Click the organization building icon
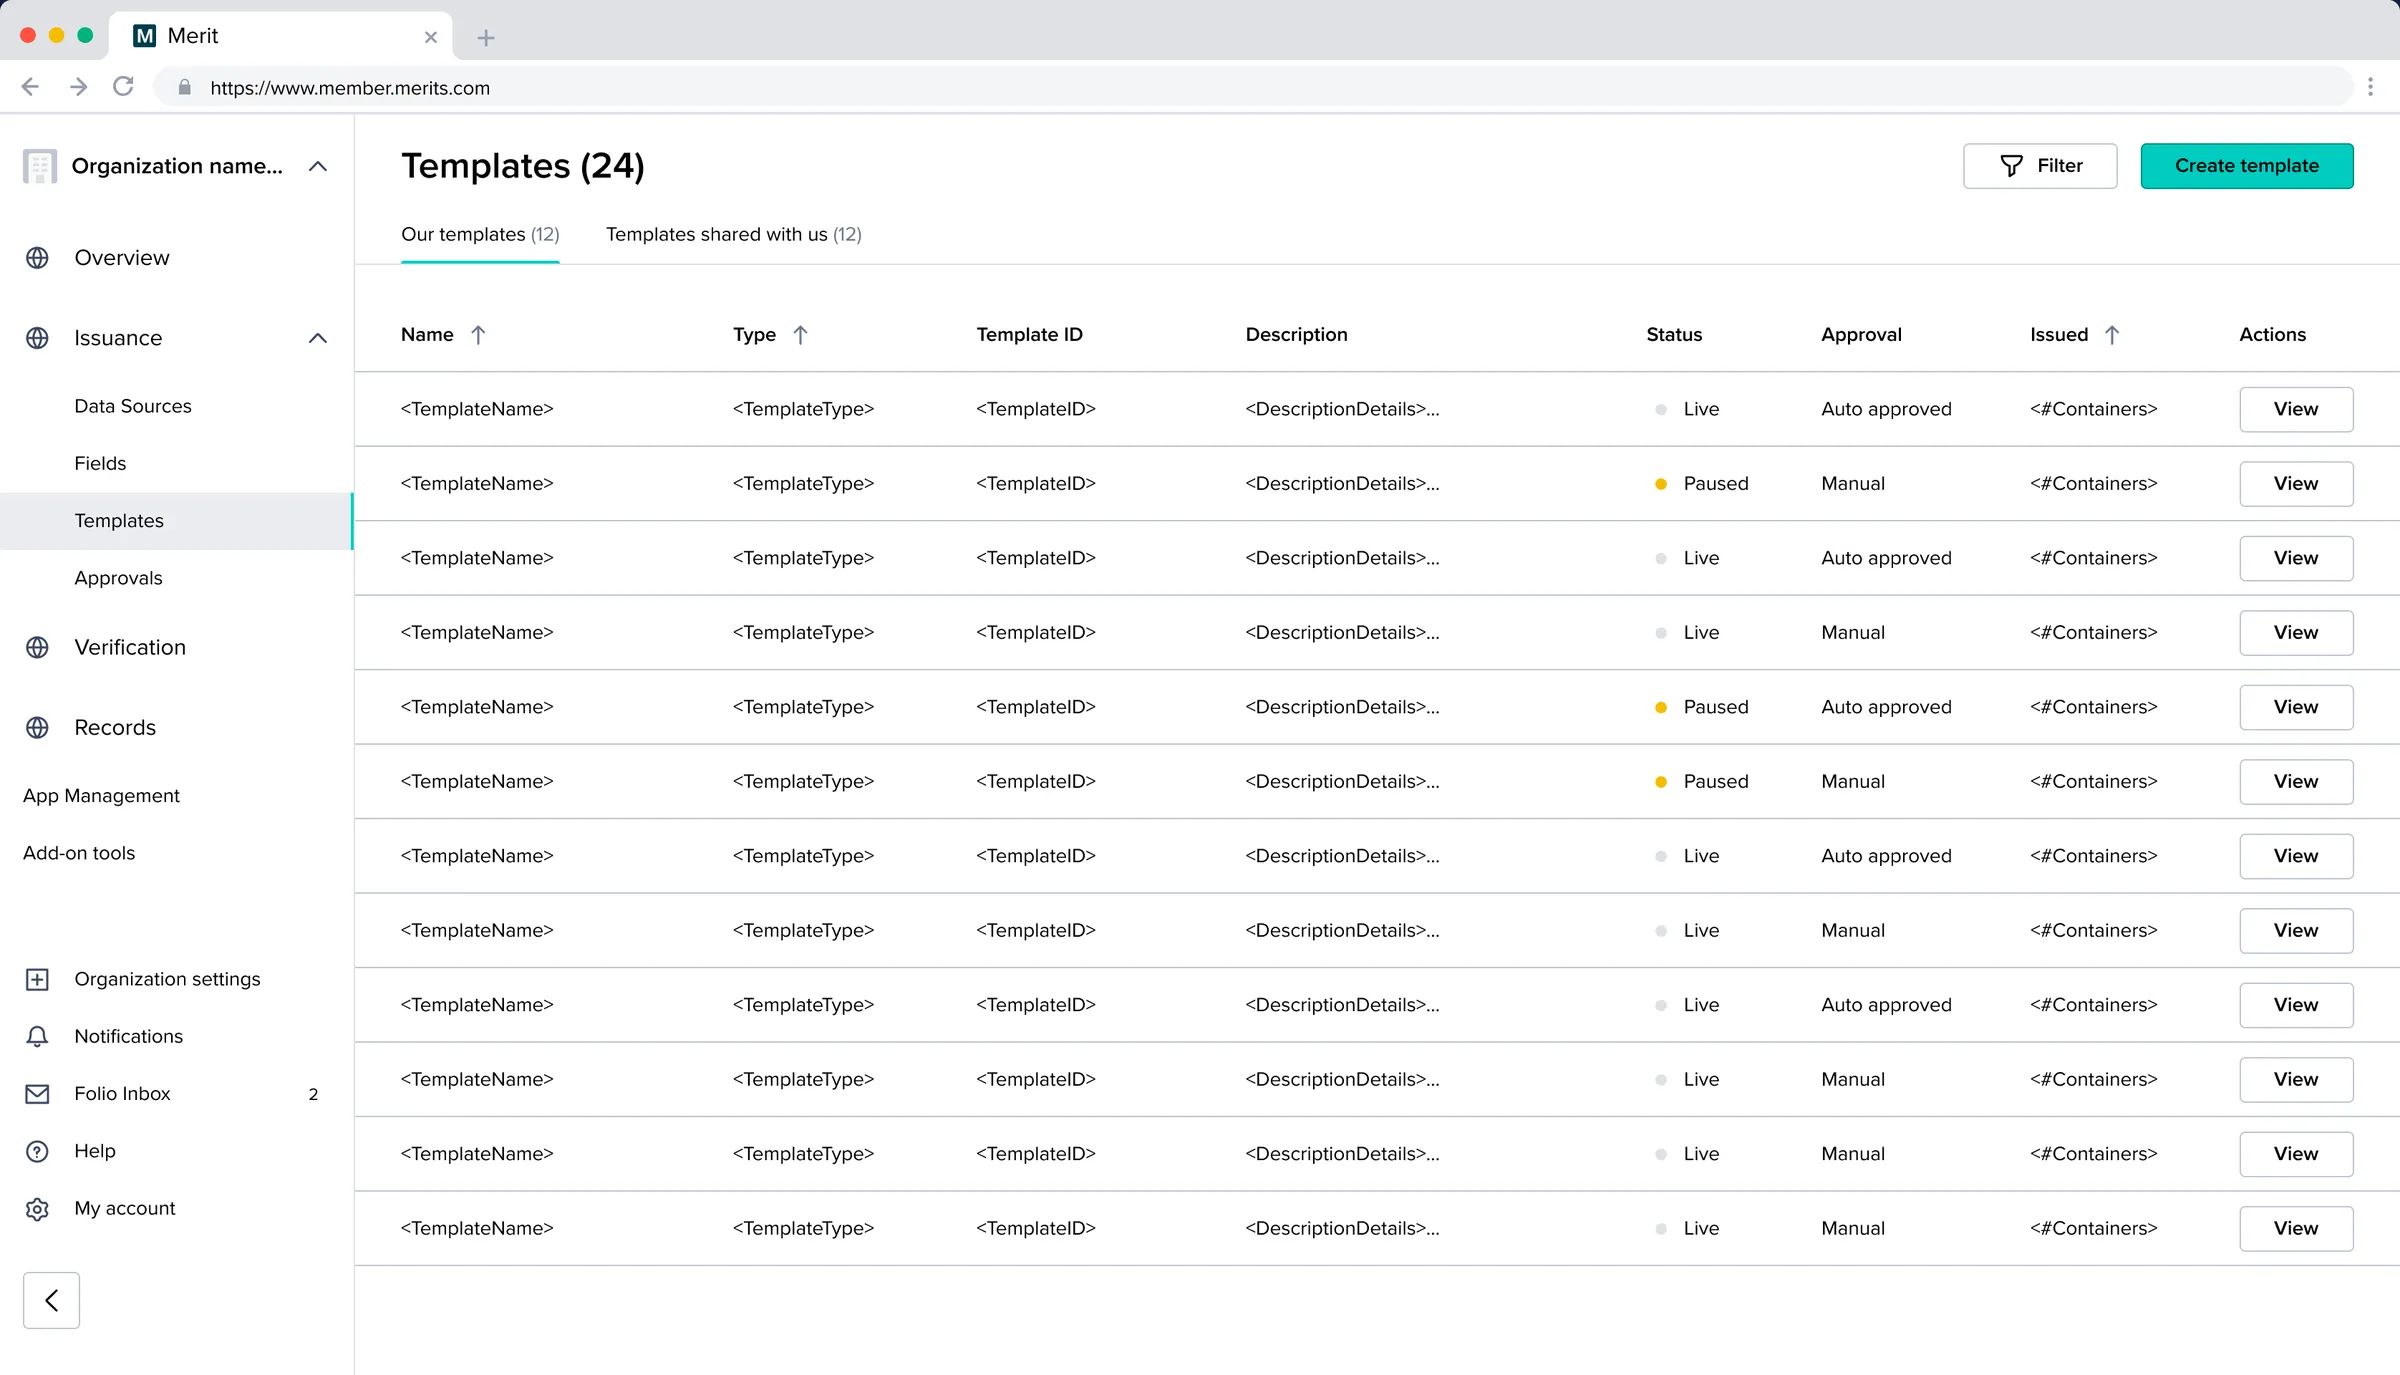The image size is (2400, 1375). pos(39,166)
